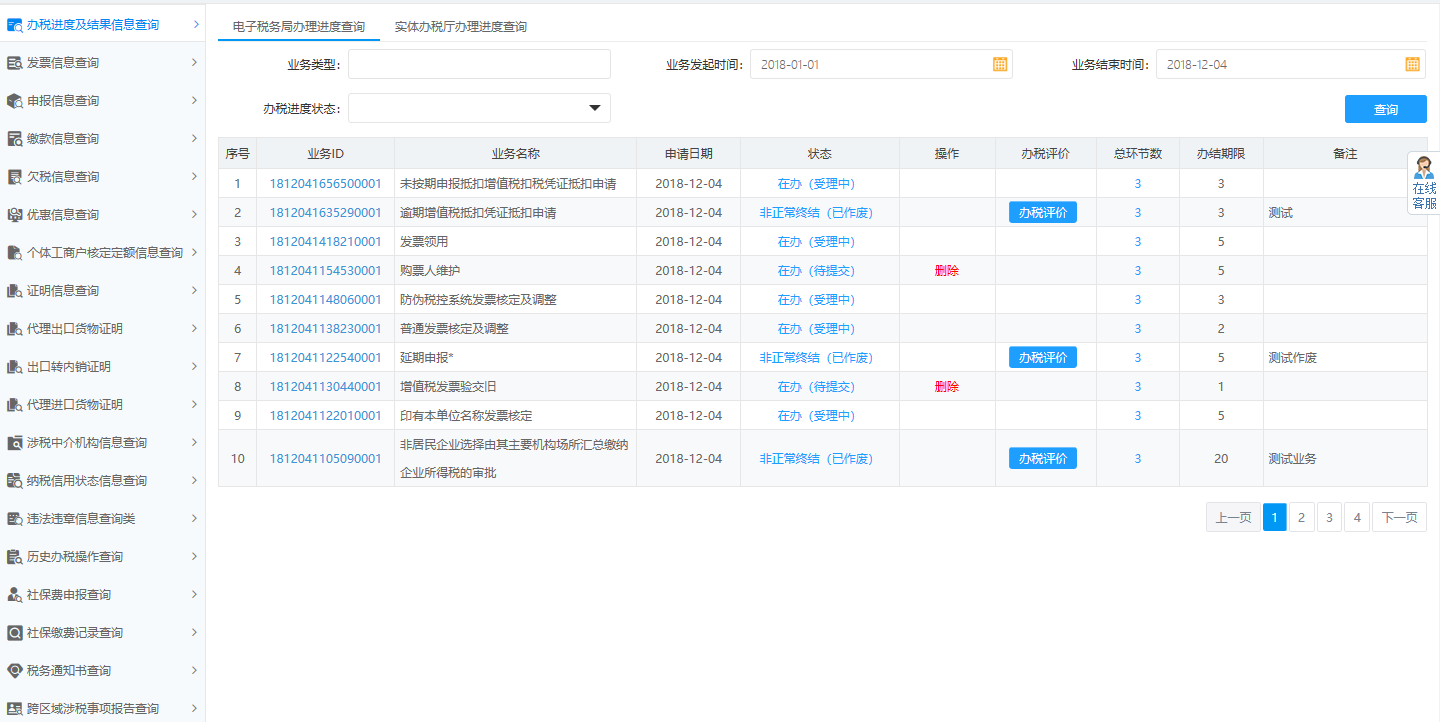This screenshot has width=1440, height=722.
Task: Click the 缴款信息查询 sidebar icon
Action: click(15, 138)
